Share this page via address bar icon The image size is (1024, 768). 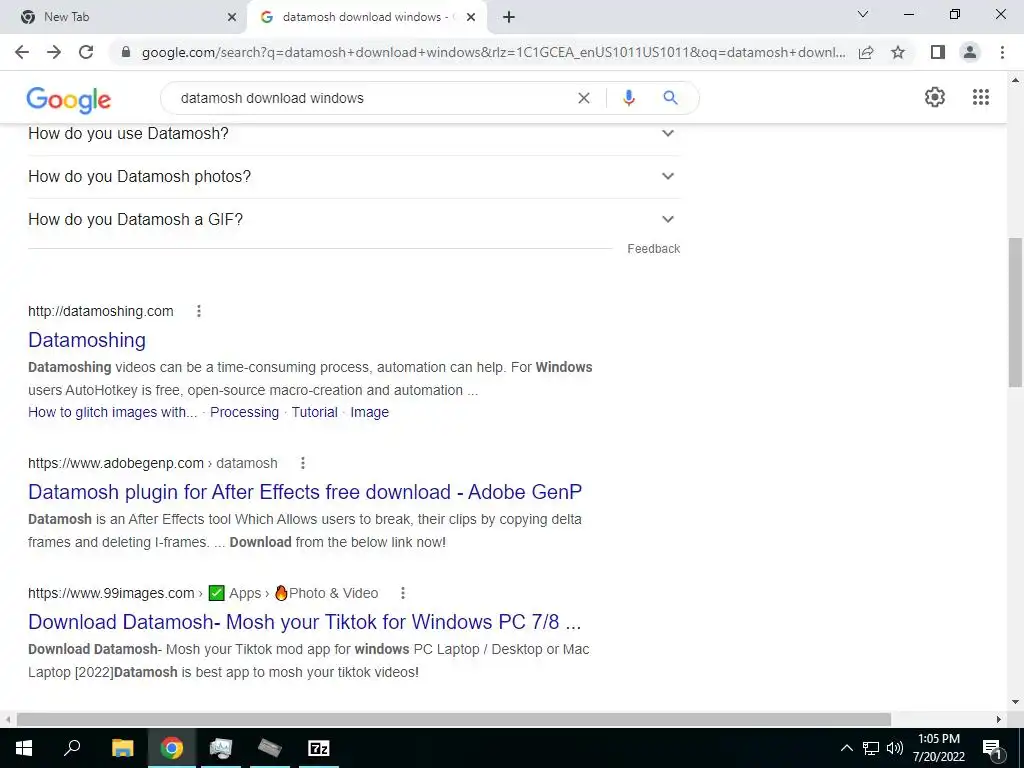tap(866, 52)
